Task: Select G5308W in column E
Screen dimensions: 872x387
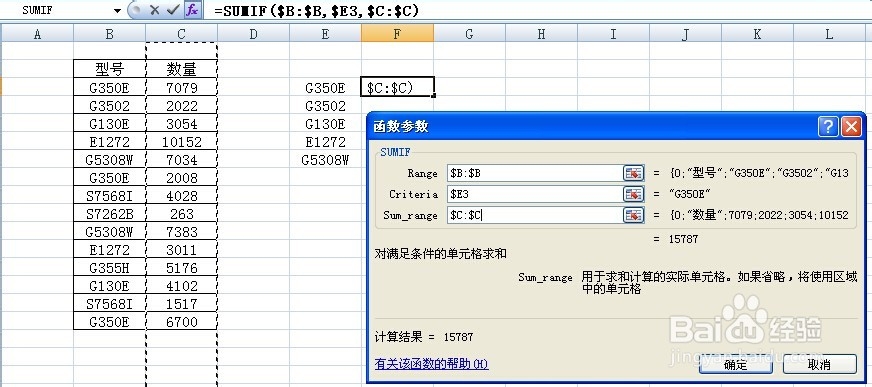Action: click(325, 160)
